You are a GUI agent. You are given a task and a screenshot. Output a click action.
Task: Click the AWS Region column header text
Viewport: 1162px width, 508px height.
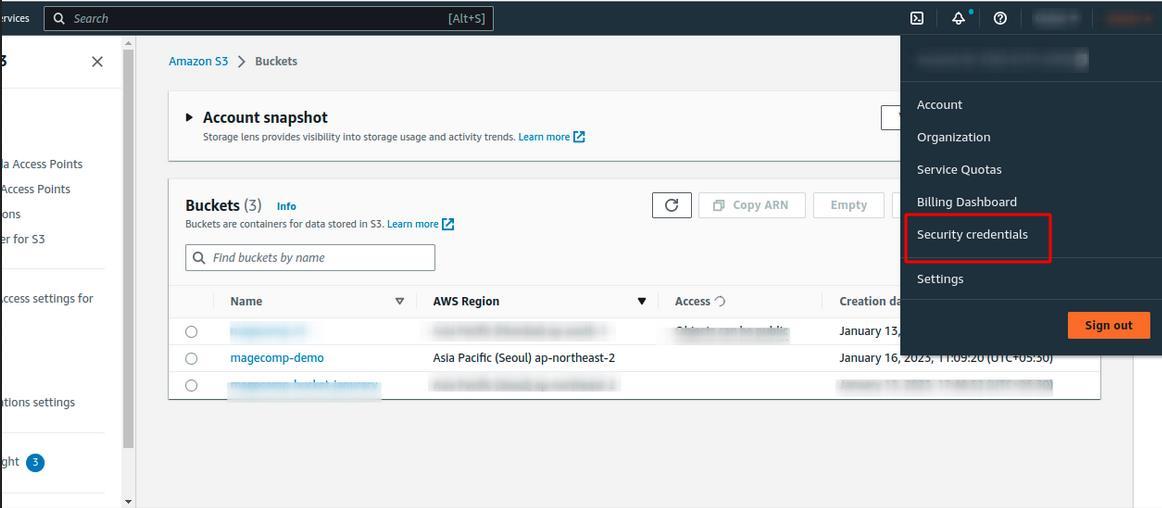[x=466, y=301]
